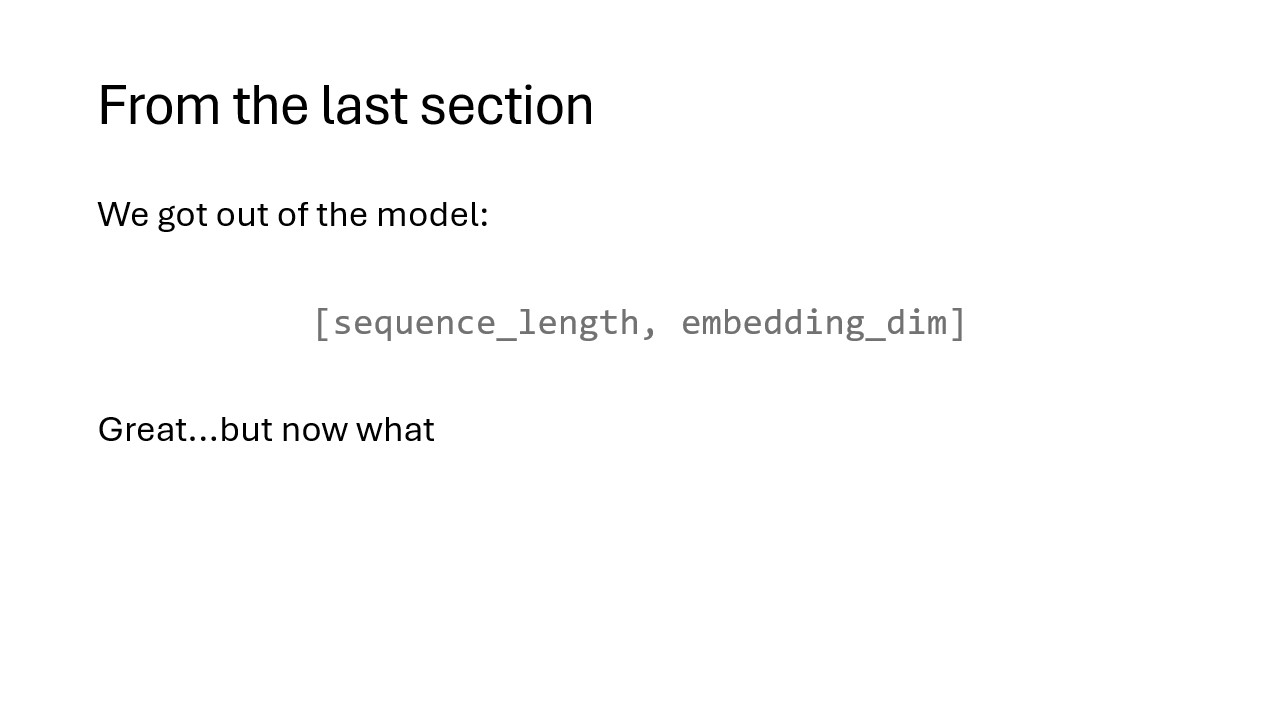Screen dimensions: 1280x720
Task: Click the word "Great" in the last line
Action: pos(142,429)
